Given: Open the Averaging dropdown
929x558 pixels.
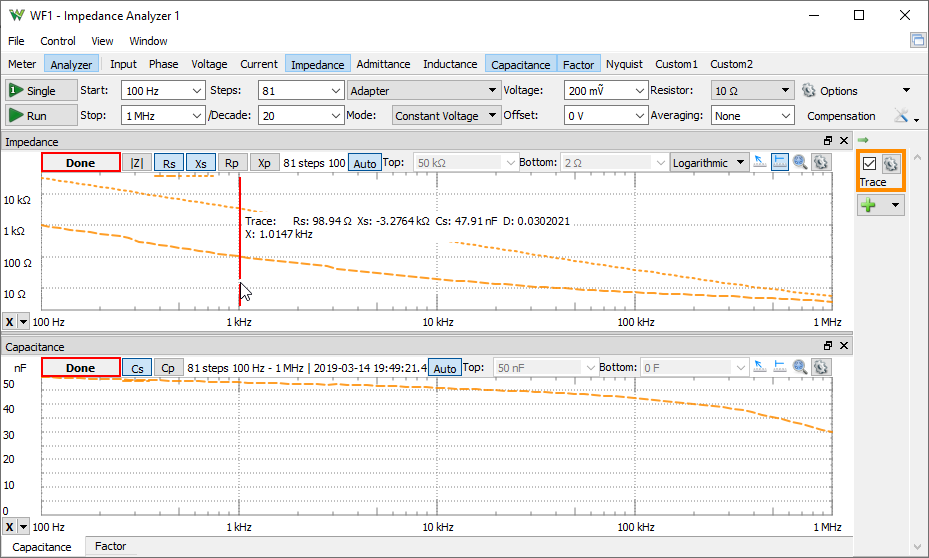Looking at the screenshot, I should 753,116.
